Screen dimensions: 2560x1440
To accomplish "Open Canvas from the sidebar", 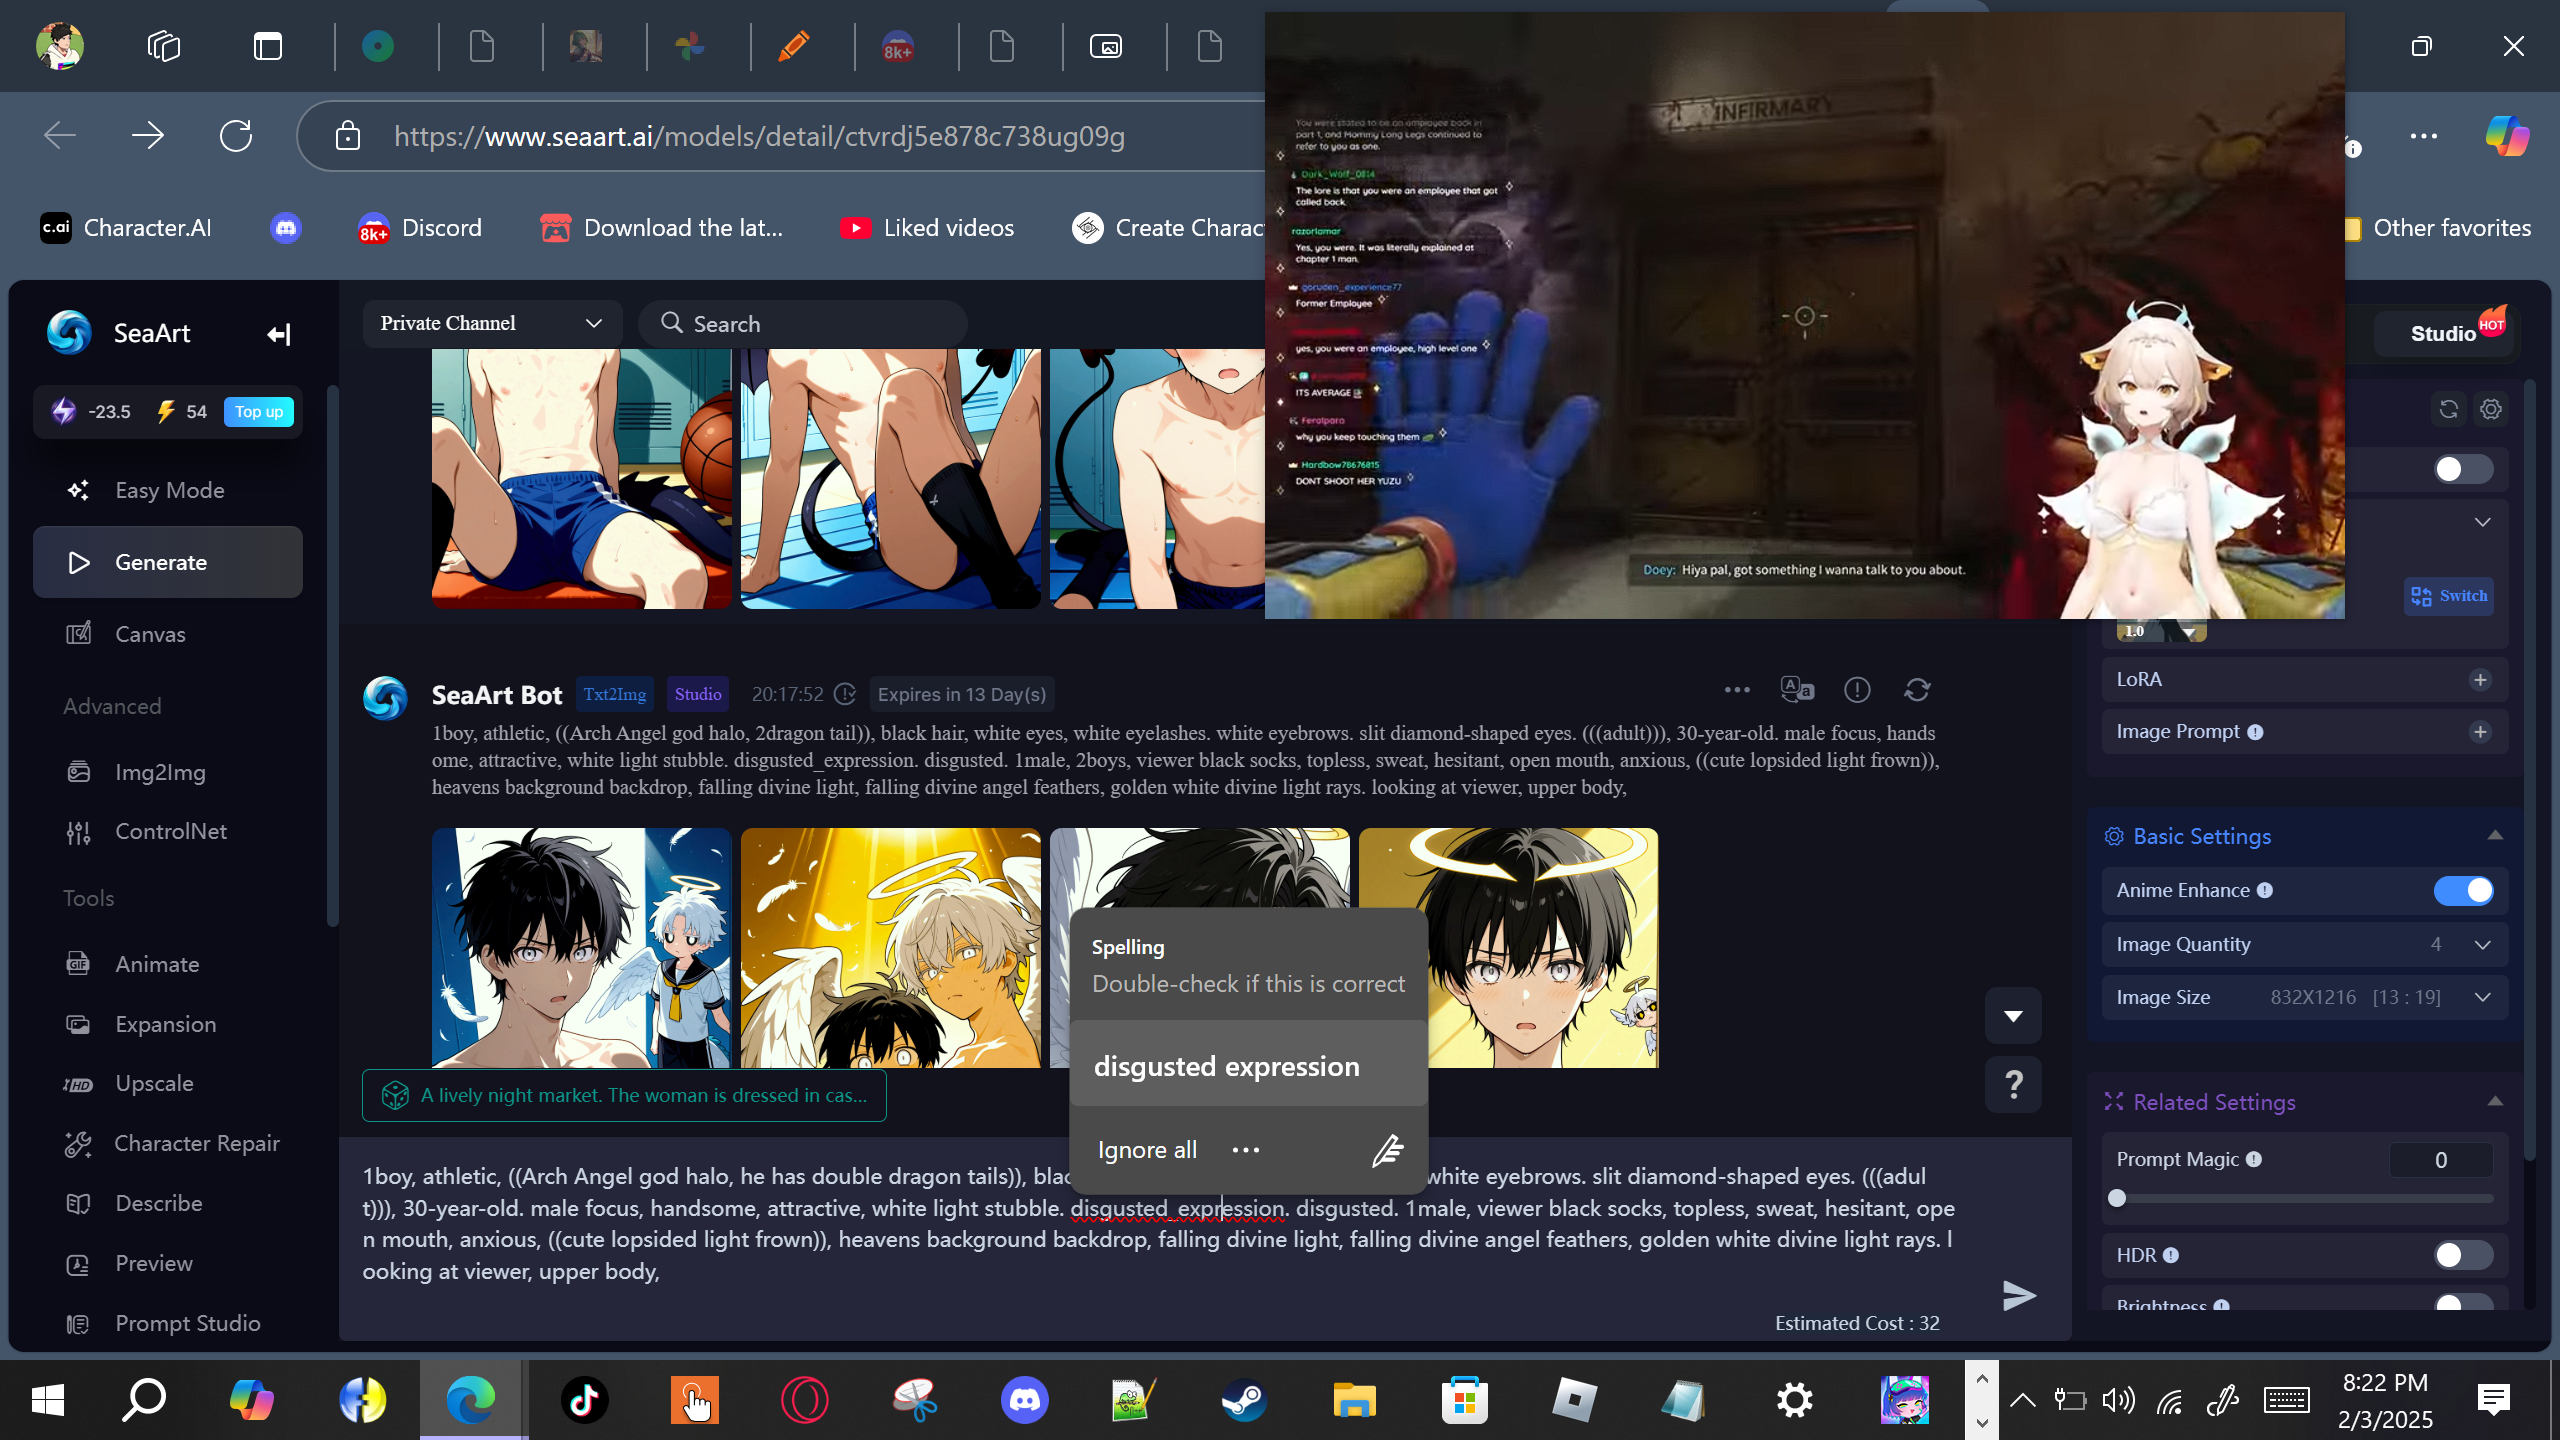I will coord(168,634).
